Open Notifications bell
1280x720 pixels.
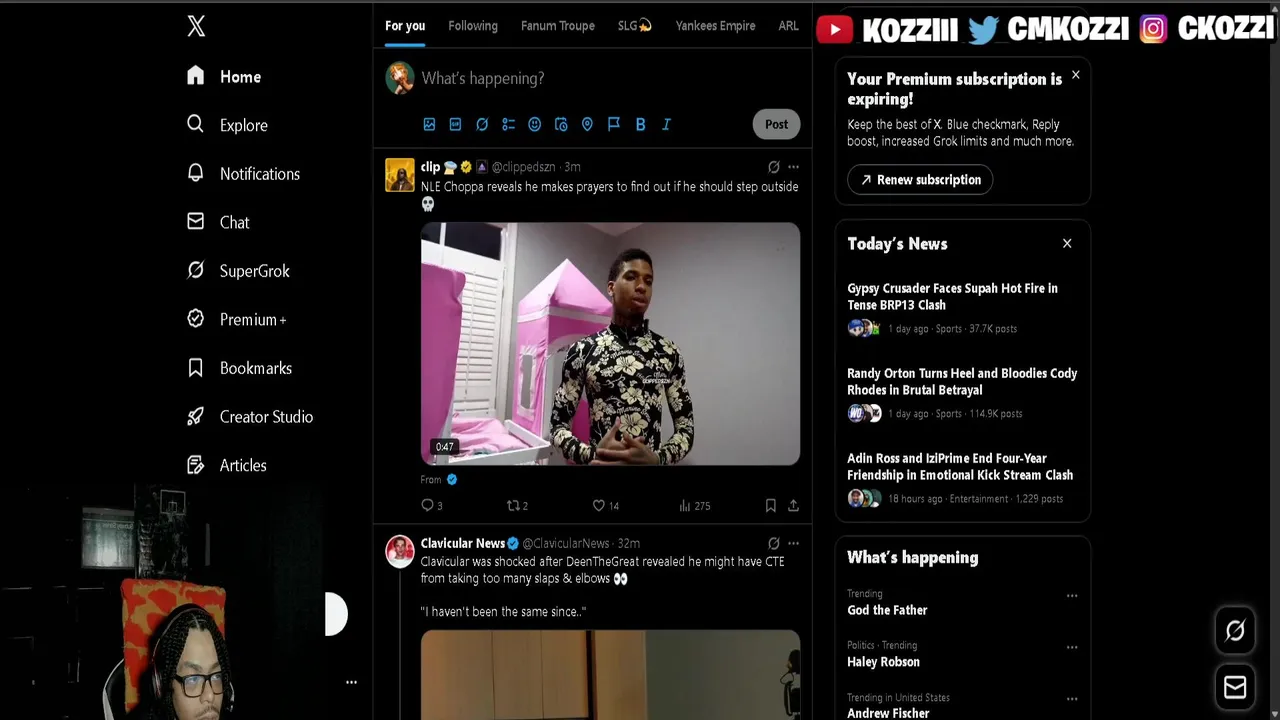[x=243, y=174]
